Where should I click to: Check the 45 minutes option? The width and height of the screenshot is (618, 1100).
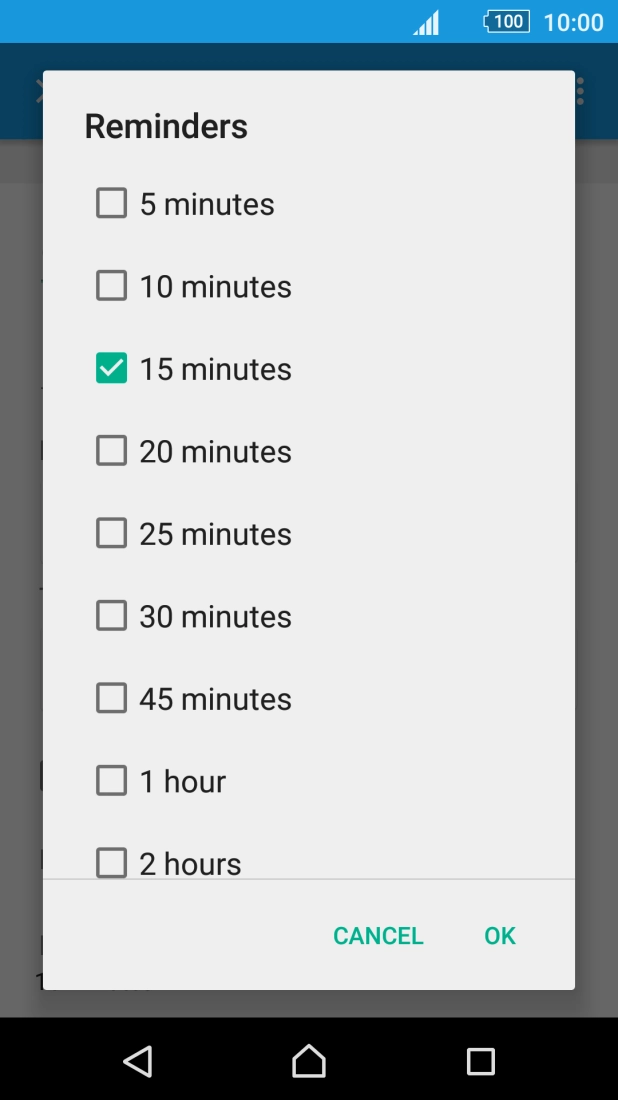pos(111,698)
